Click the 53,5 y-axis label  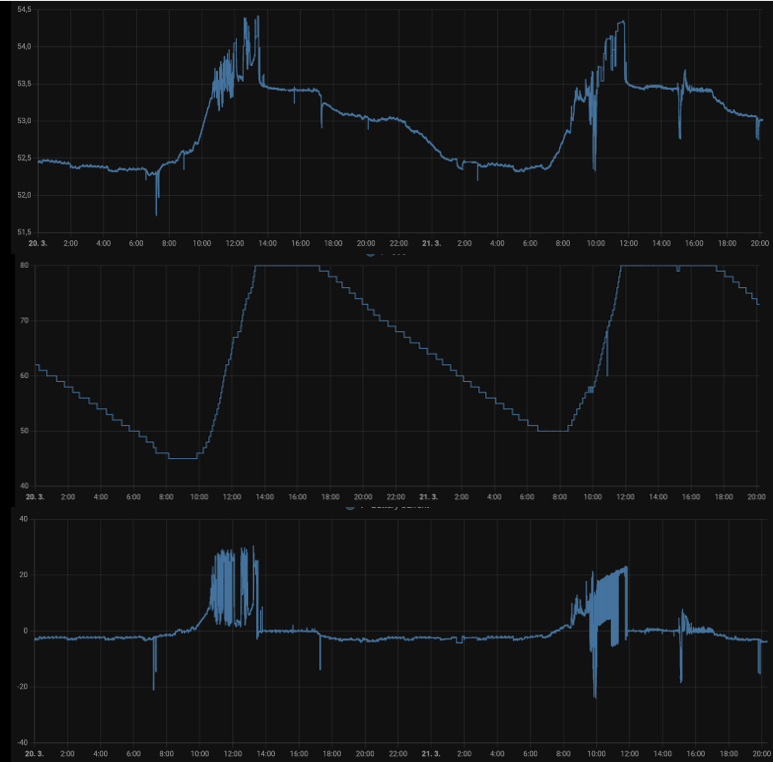[x=24, y=84]
